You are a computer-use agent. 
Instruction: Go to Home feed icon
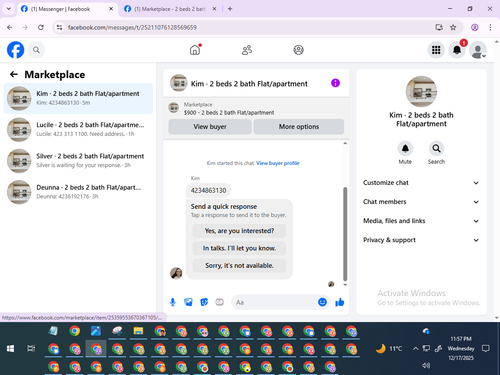coord(195,50)
